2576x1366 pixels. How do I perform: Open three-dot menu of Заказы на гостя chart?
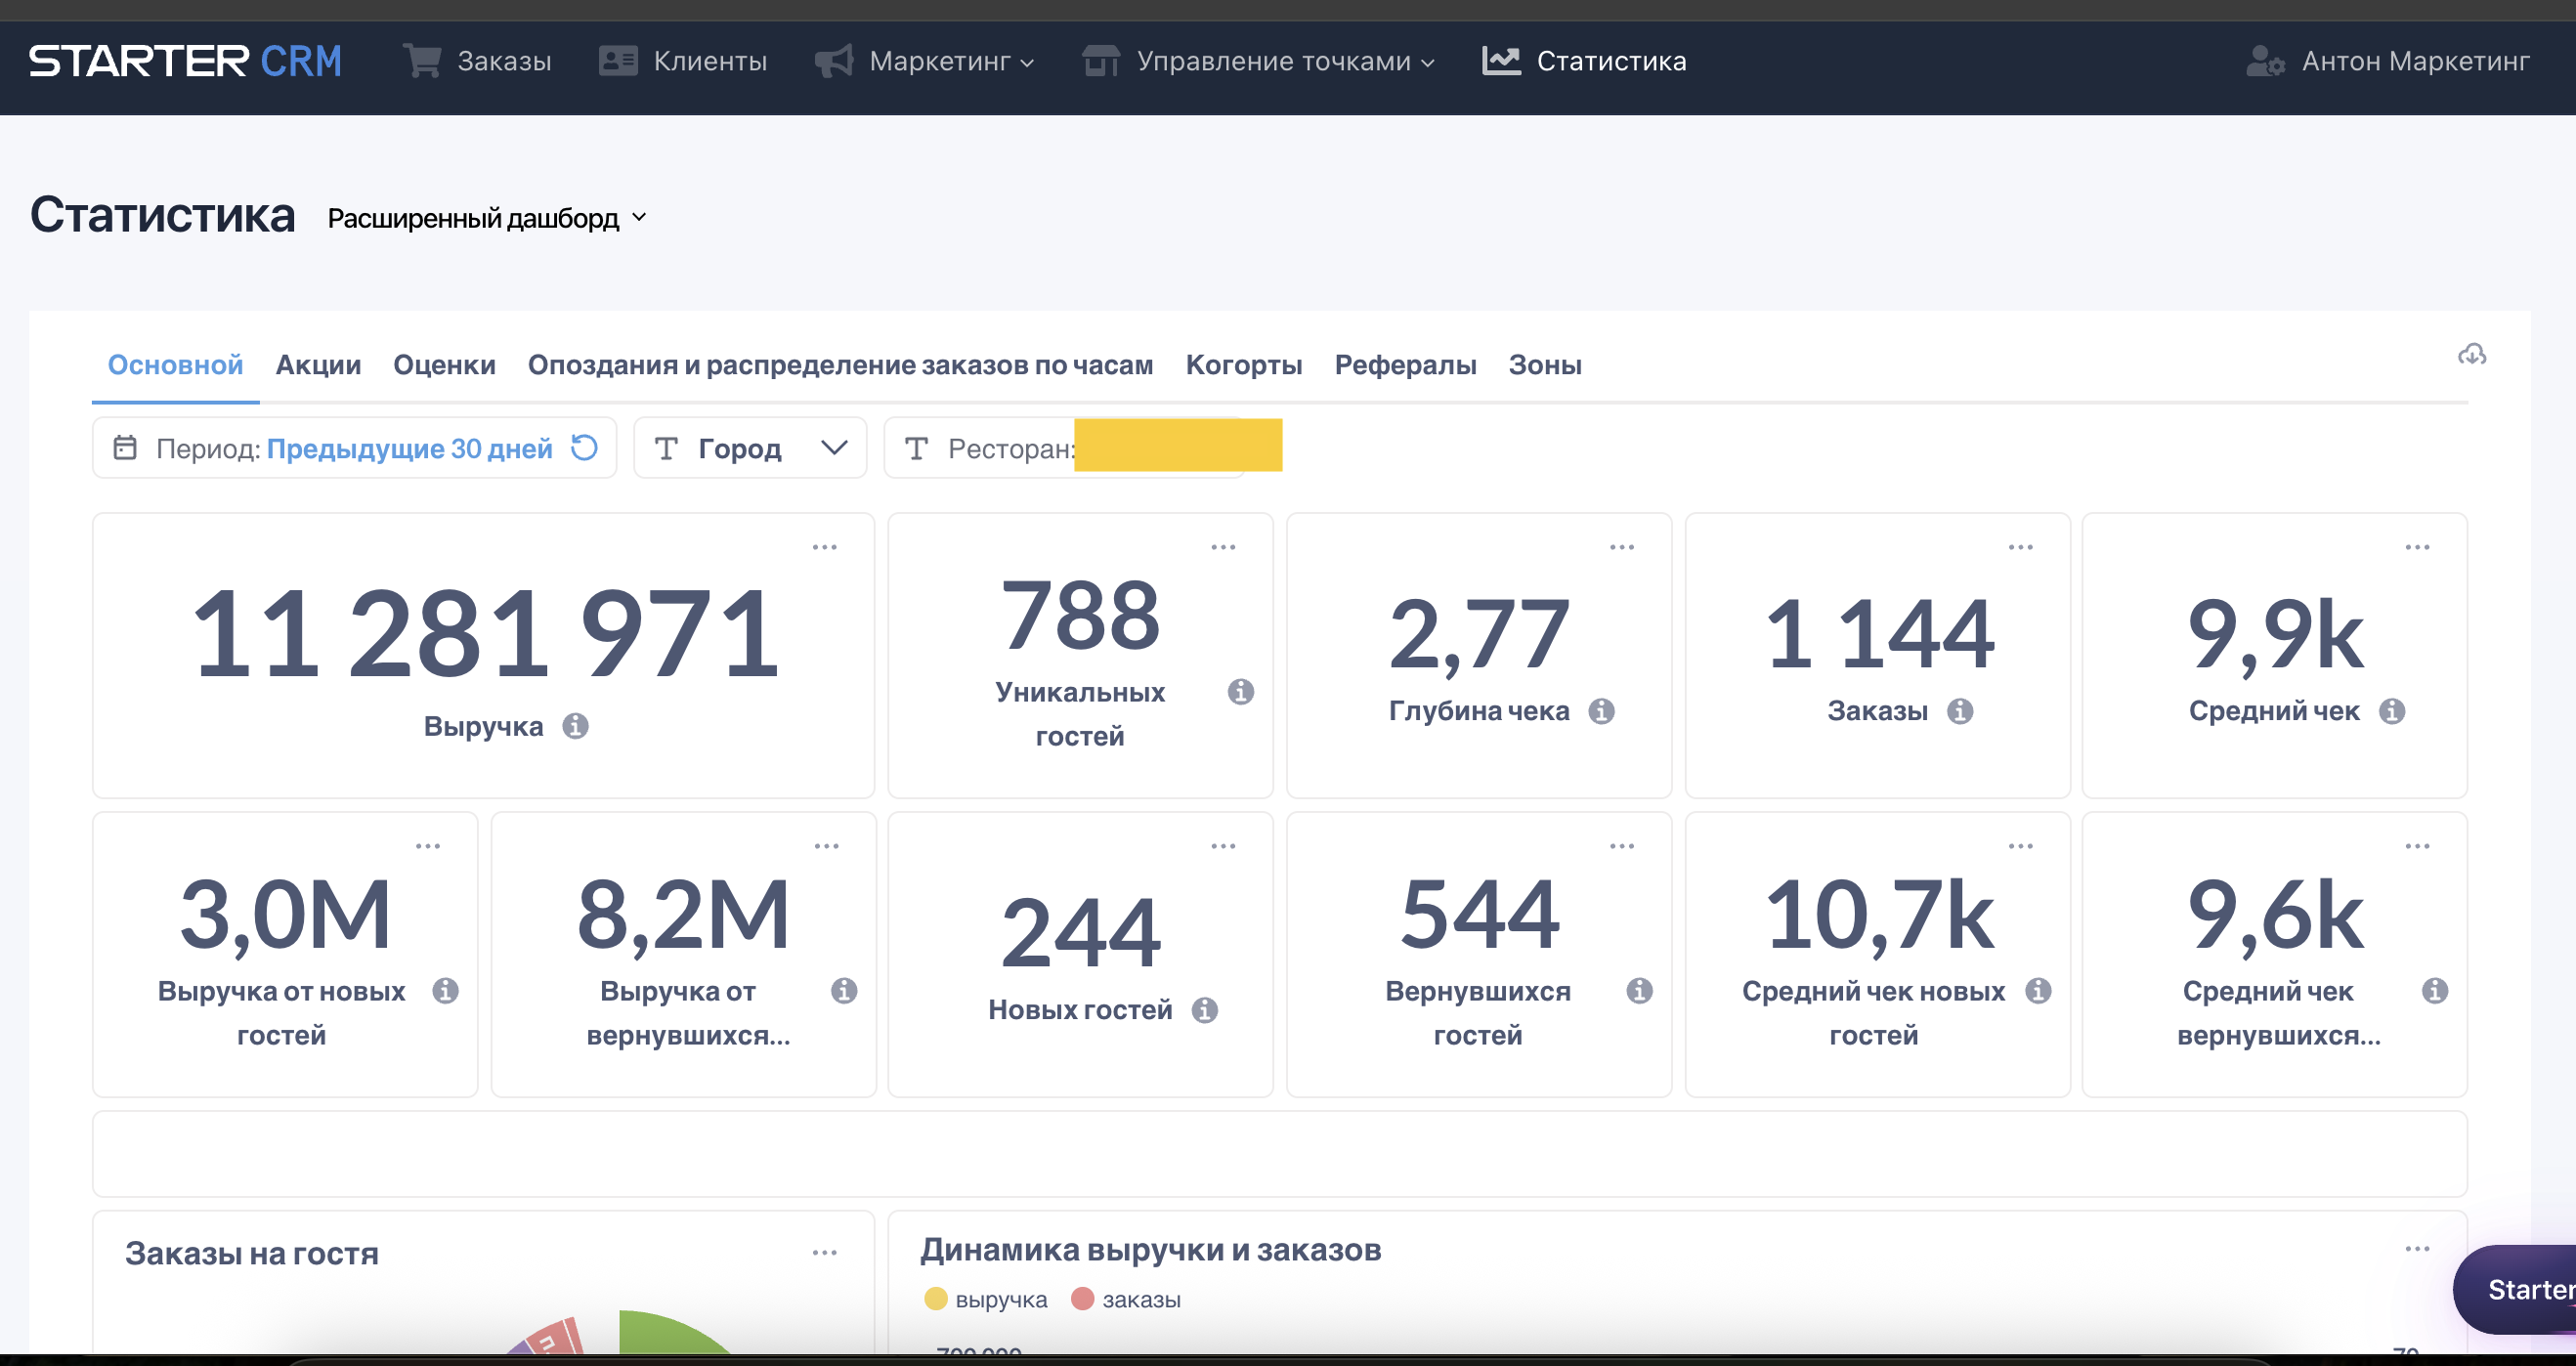pos(824,1252)
